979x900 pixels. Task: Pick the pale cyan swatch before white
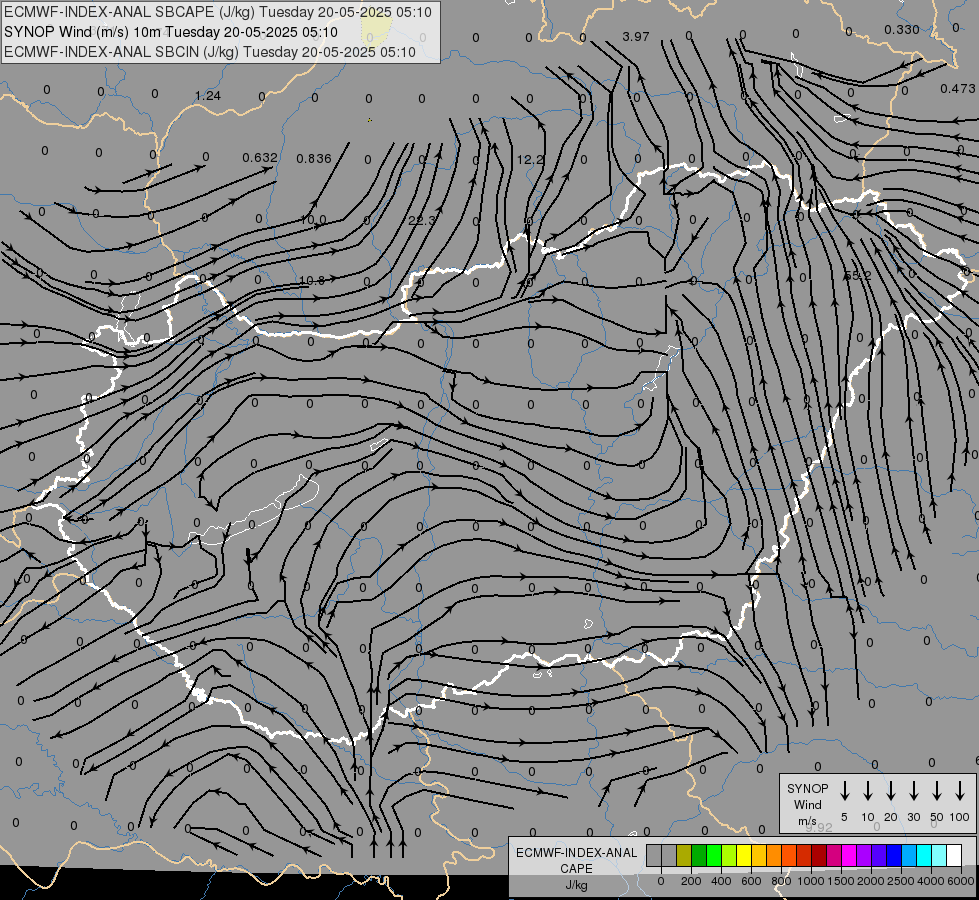(939, 855)
